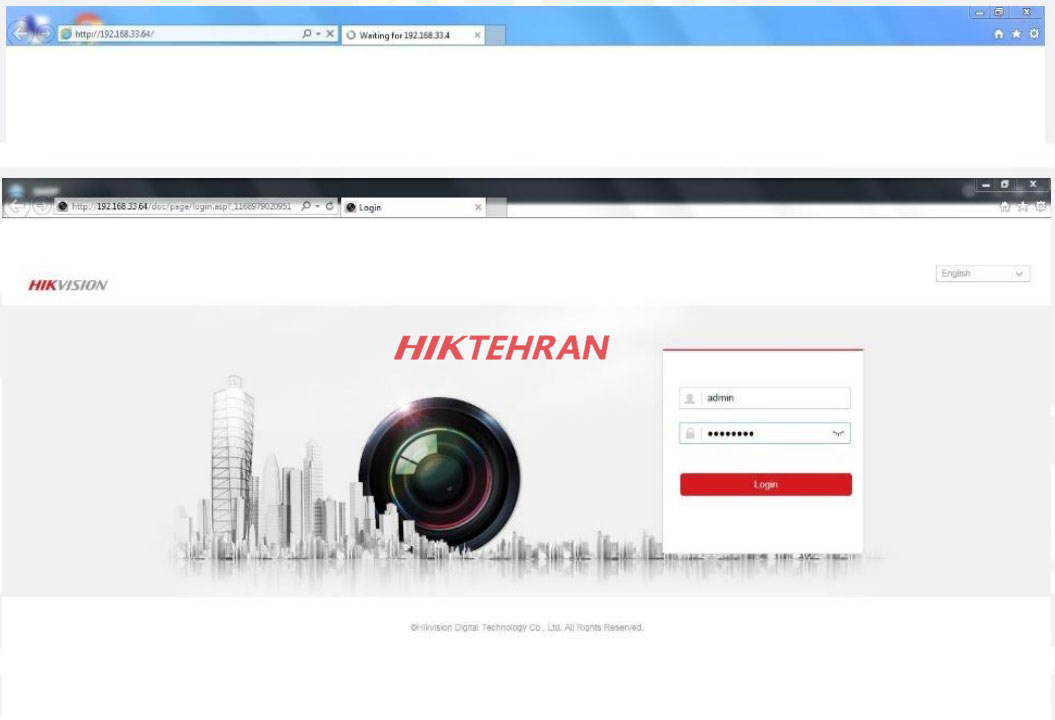Minimize the Login browser window
The width and height of the screenshot is (1055, 720).
(x=986, y=184)
